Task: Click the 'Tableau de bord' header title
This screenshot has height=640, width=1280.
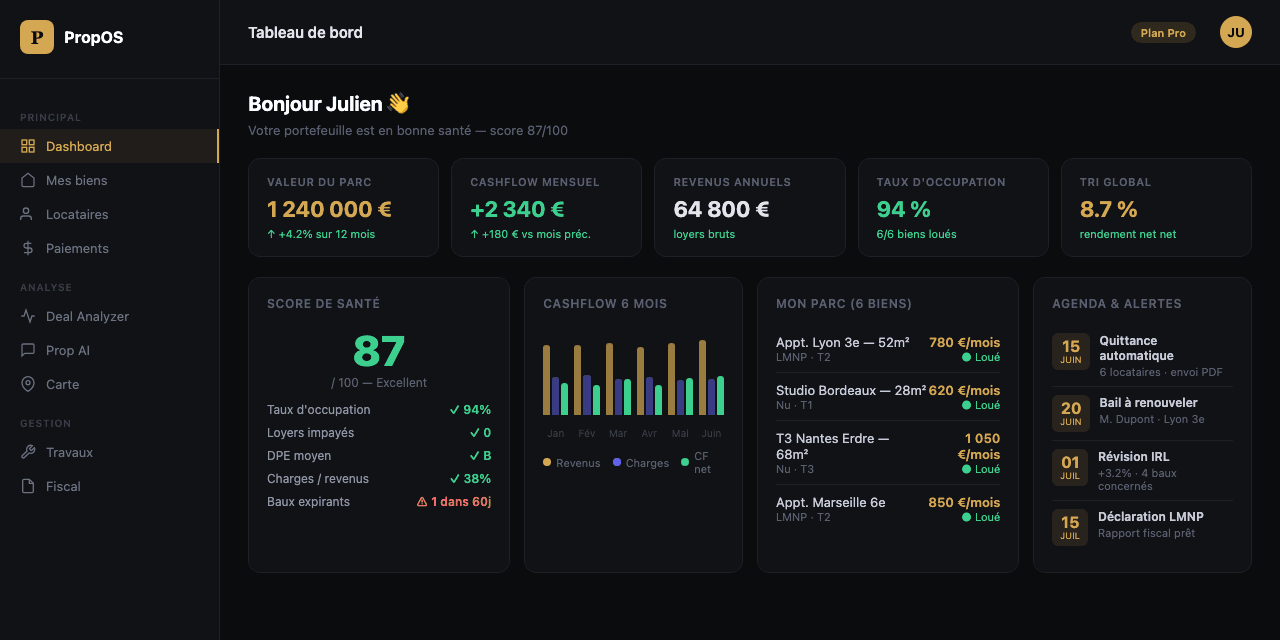Action: coord(305,33)
